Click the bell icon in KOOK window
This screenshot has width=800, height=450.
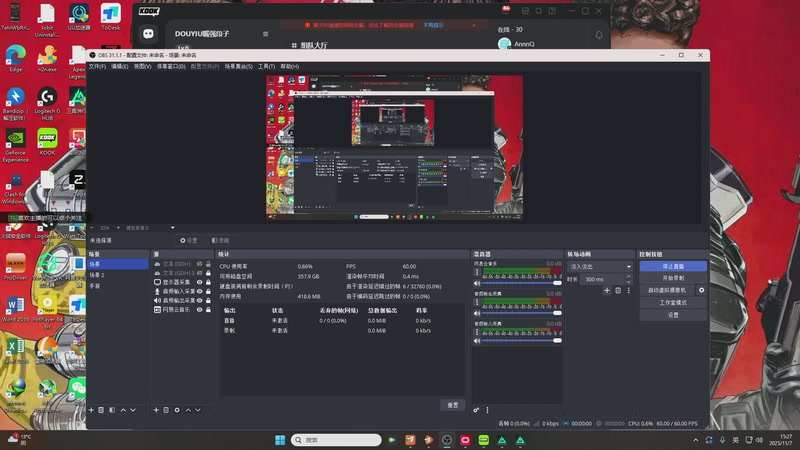[599, 35]
